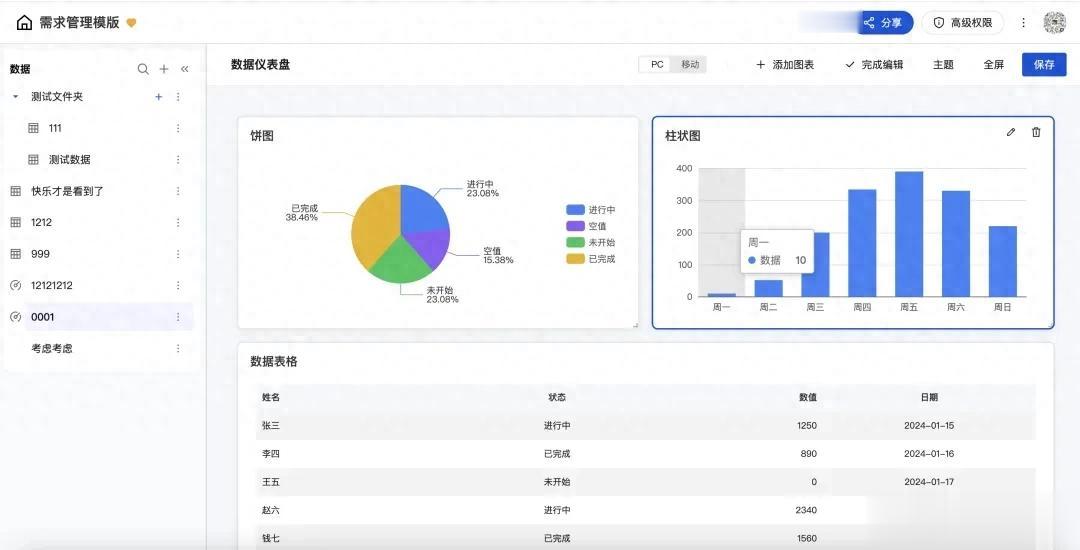Toggle 空值 legend swatch in pie chart

pyautogui.click(x=575, y=226)
